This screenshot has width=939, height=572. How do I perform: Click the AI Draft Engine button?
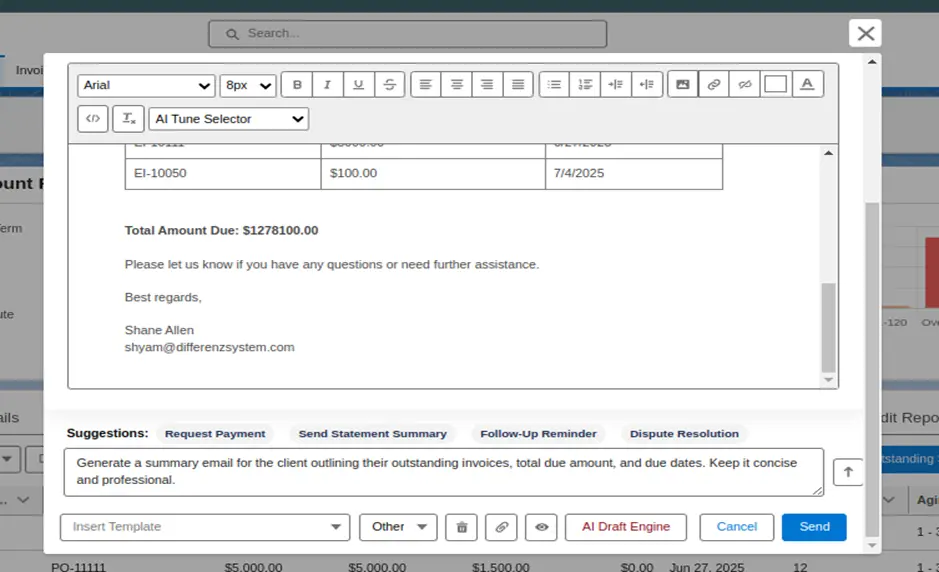click(626, 527)
